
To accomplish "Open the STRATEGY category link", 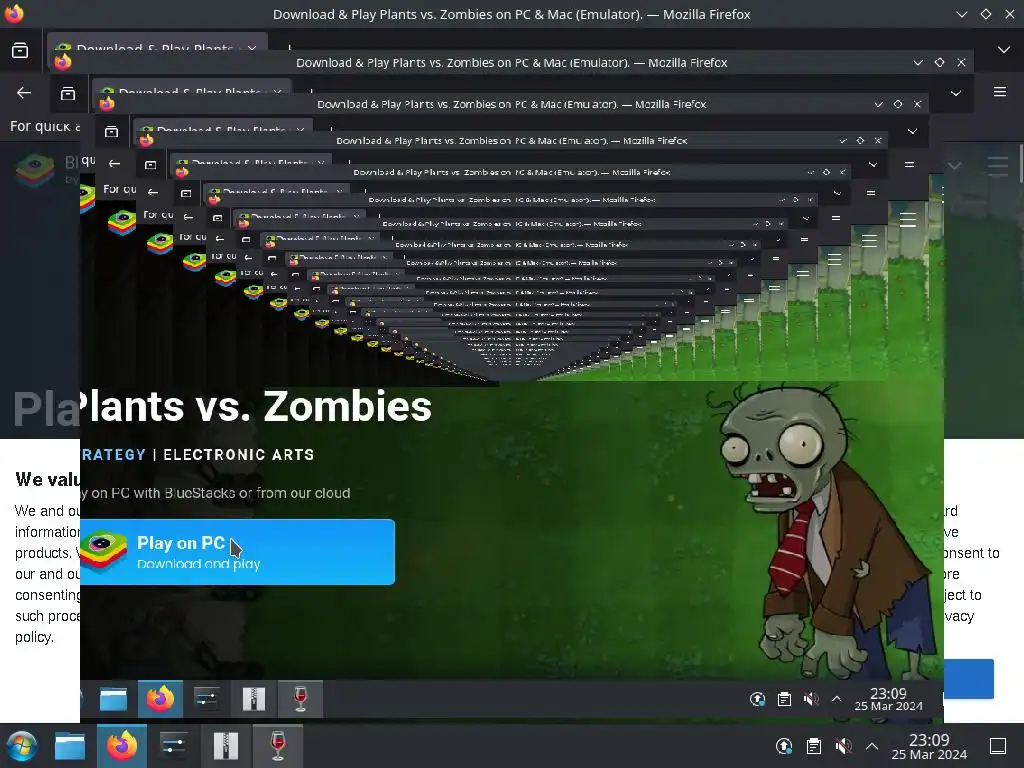I will (113, 455).
